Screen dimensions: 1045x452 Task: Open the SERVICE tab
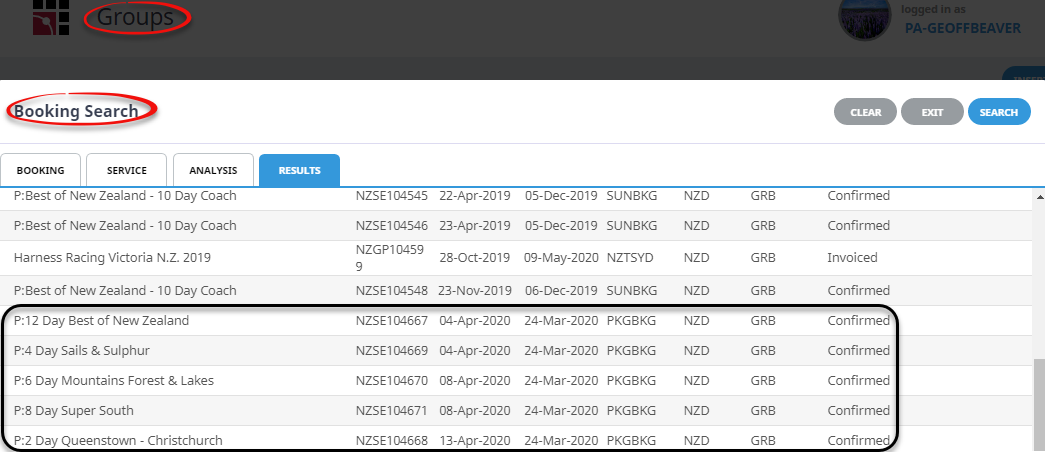coord(127,170)
